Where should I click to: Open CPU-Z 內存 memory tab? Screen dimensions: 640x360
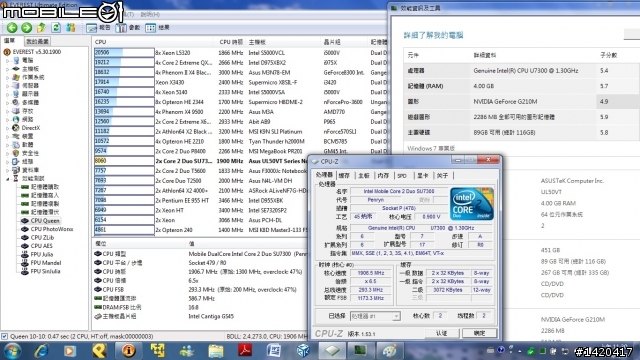[x=383, y=176]
